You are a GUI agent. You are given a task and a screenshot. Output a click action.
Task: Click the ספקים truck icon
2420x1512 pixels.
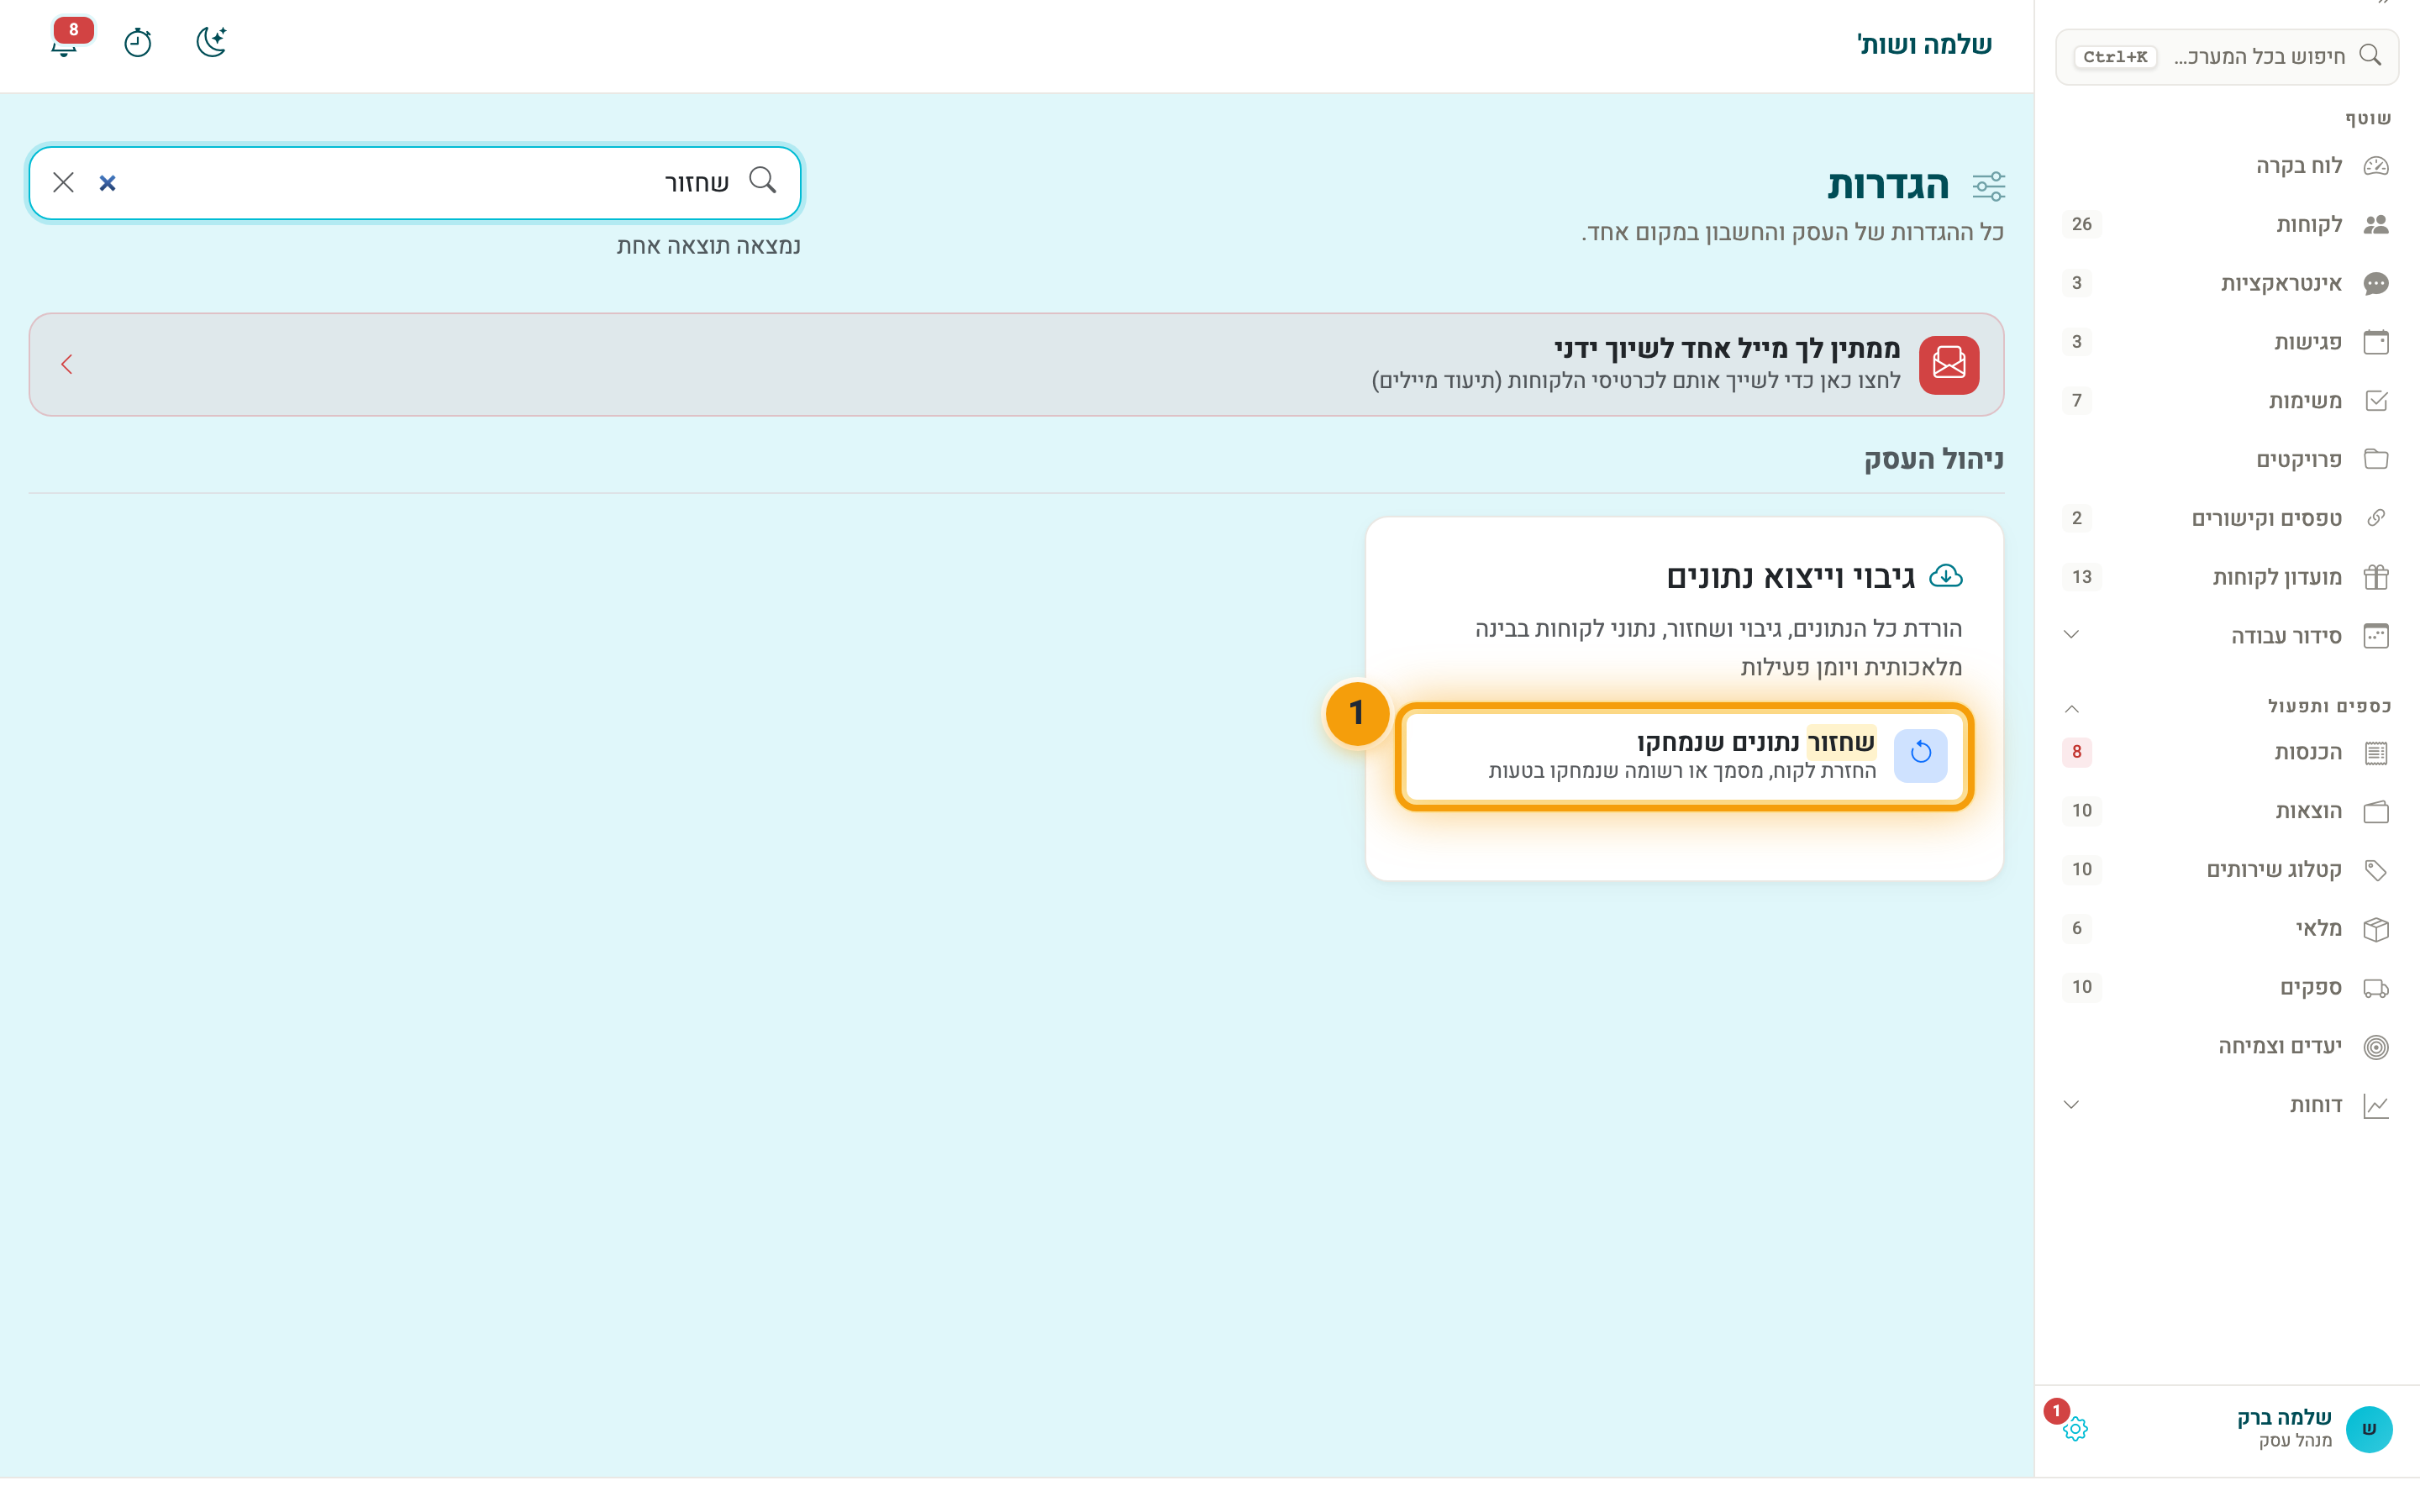tap(2376, 988)
